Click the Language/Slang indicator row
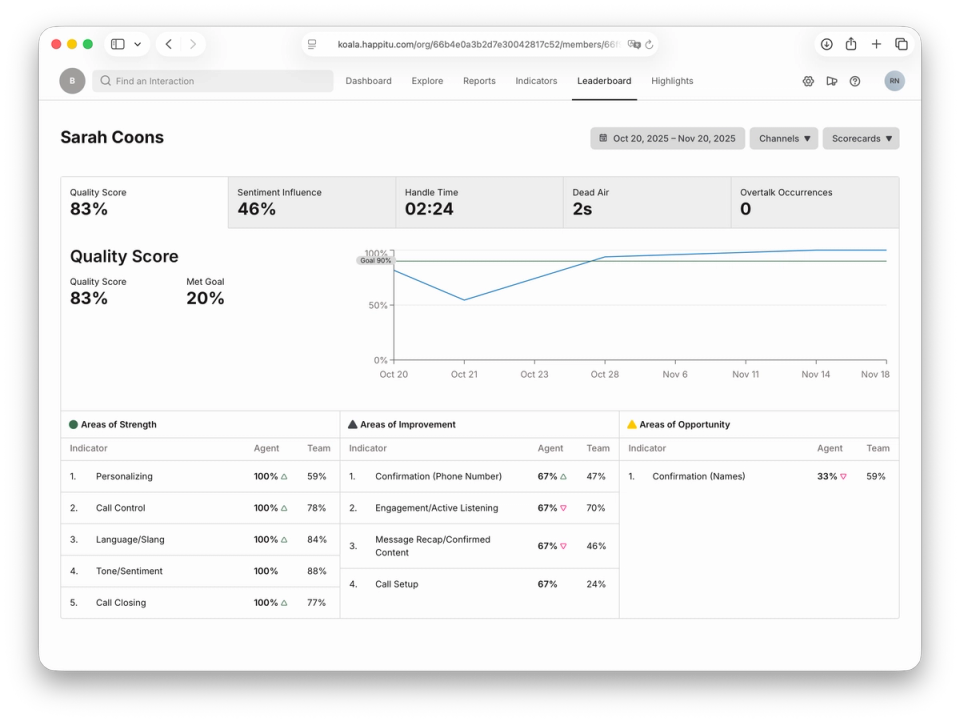Image resolution: width=960 pixels, height=722 pixels. pos(200,540)
